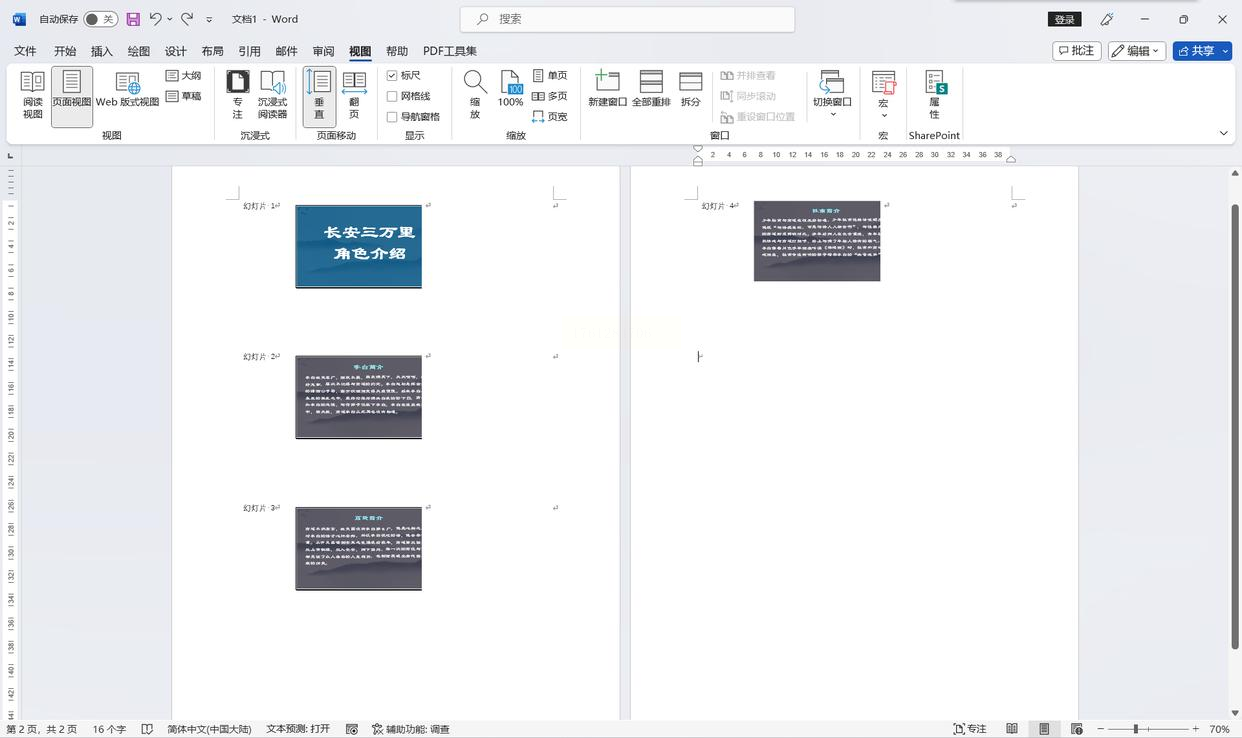Click the search box (搜索)
1242x738 pixels.
[x=627, y=19]
